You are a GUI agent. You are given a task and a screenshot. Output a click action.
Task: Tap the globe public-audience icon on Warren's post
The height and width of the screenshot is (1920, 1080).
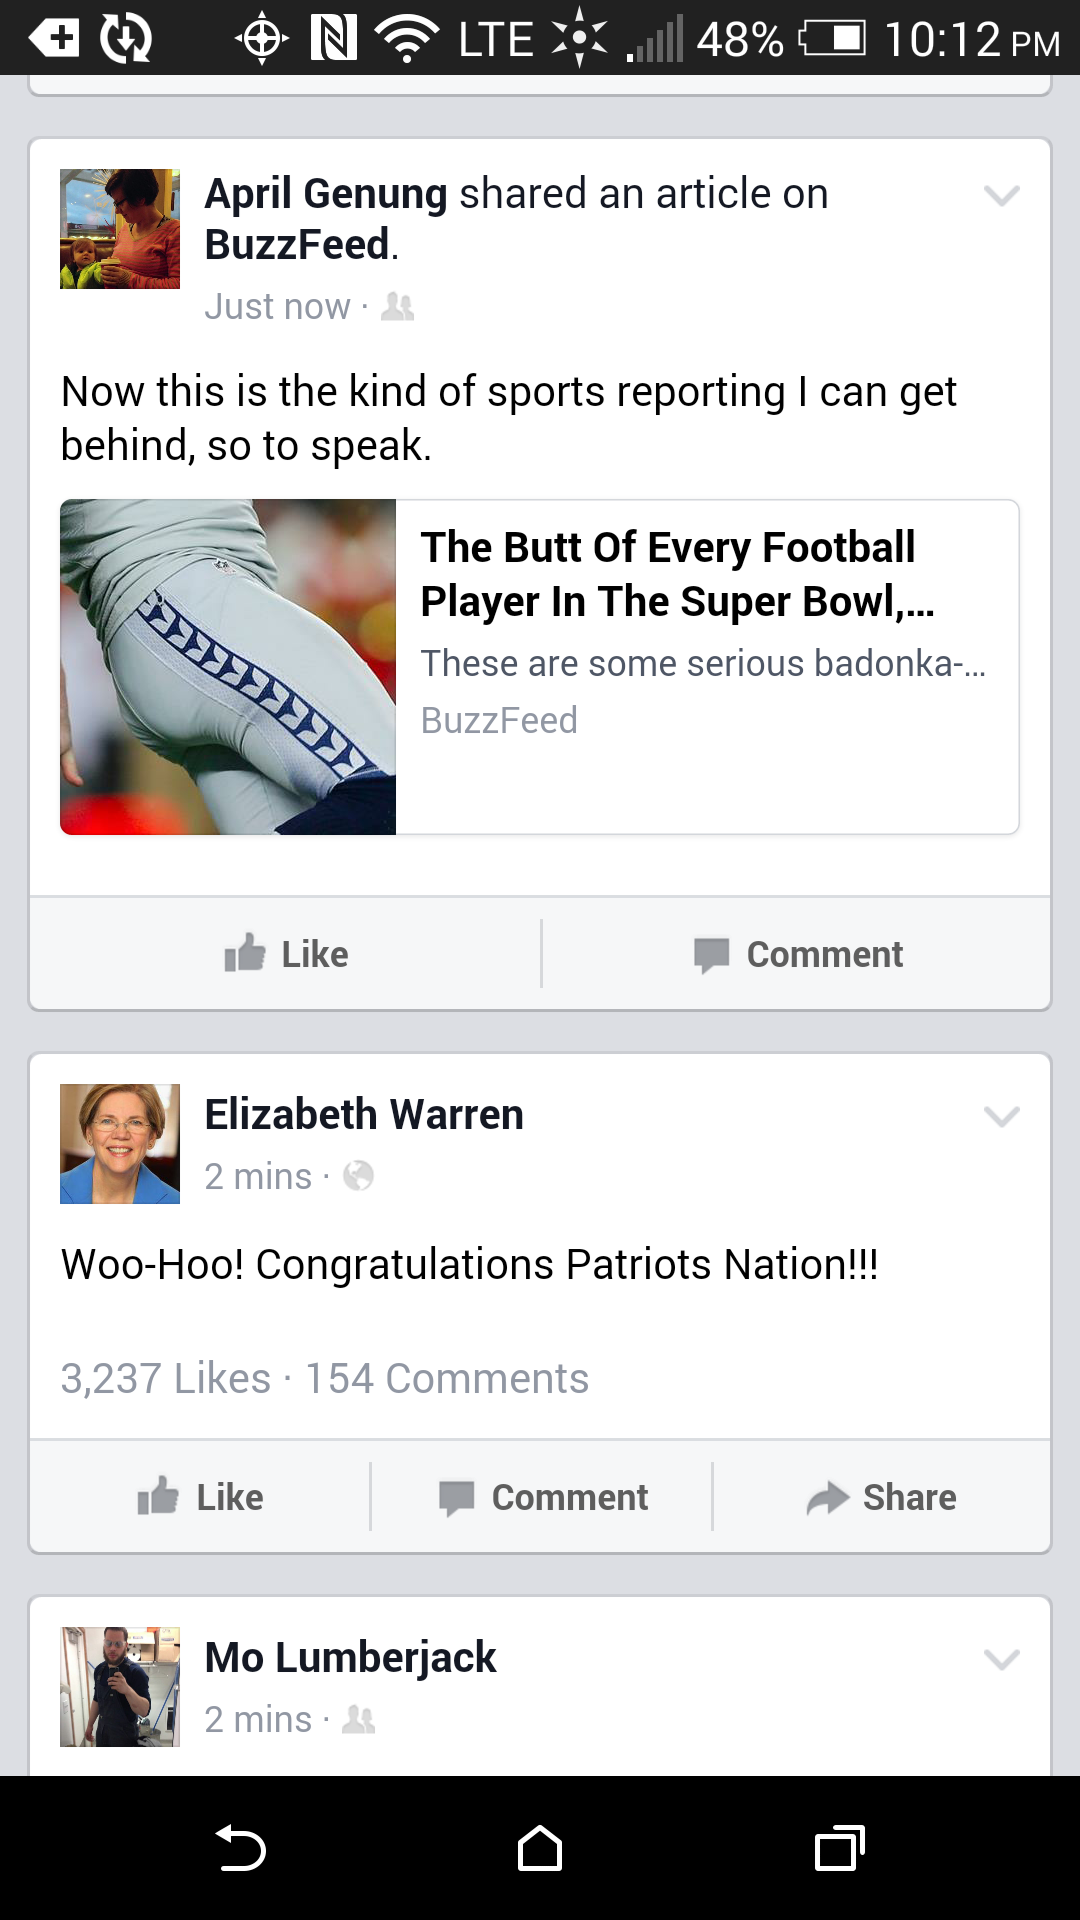coord(358,1176)
